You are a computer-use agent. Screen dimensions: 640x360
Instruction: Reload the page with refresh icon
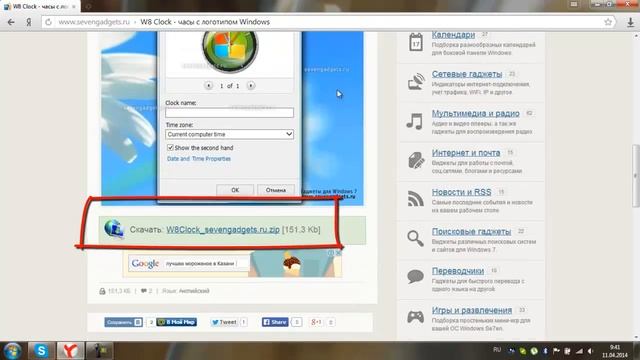(x=49, y=22)
